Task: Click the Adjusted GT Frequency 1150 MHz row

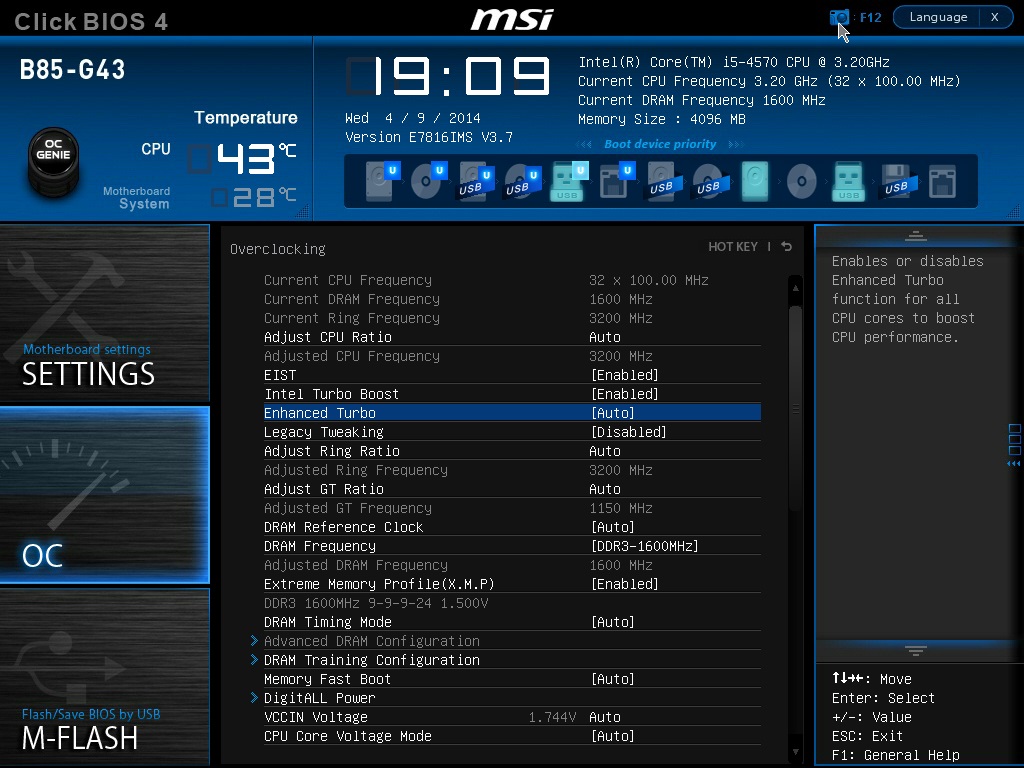Action: click(x=512, y=507)
